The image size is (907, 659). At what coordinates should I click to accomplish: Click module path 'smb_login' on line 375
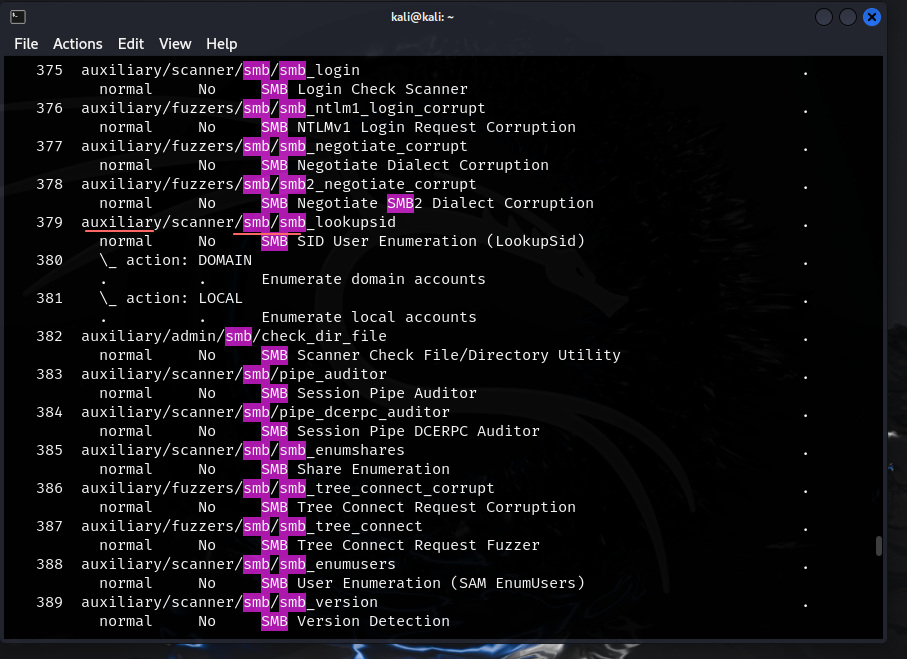220,71
